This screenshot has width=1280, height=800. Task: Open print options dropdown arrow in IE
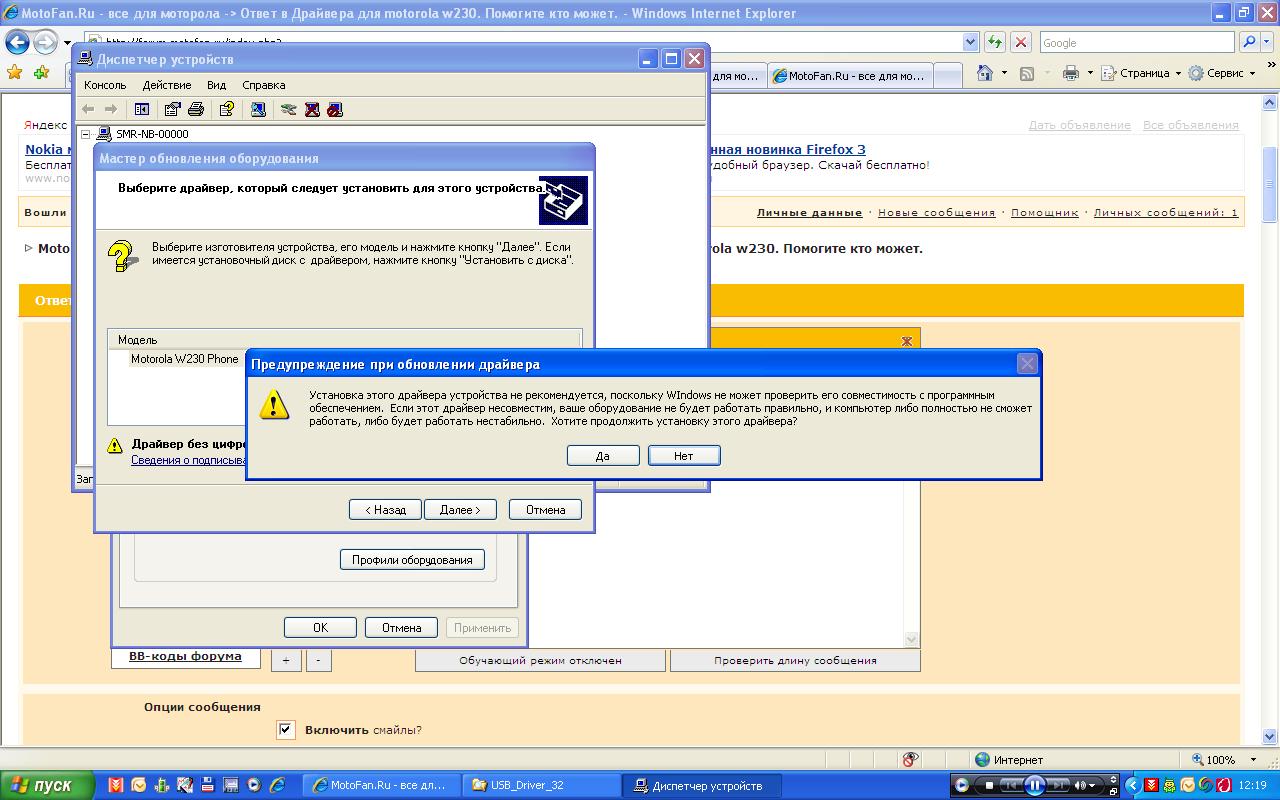point(1088,73)
